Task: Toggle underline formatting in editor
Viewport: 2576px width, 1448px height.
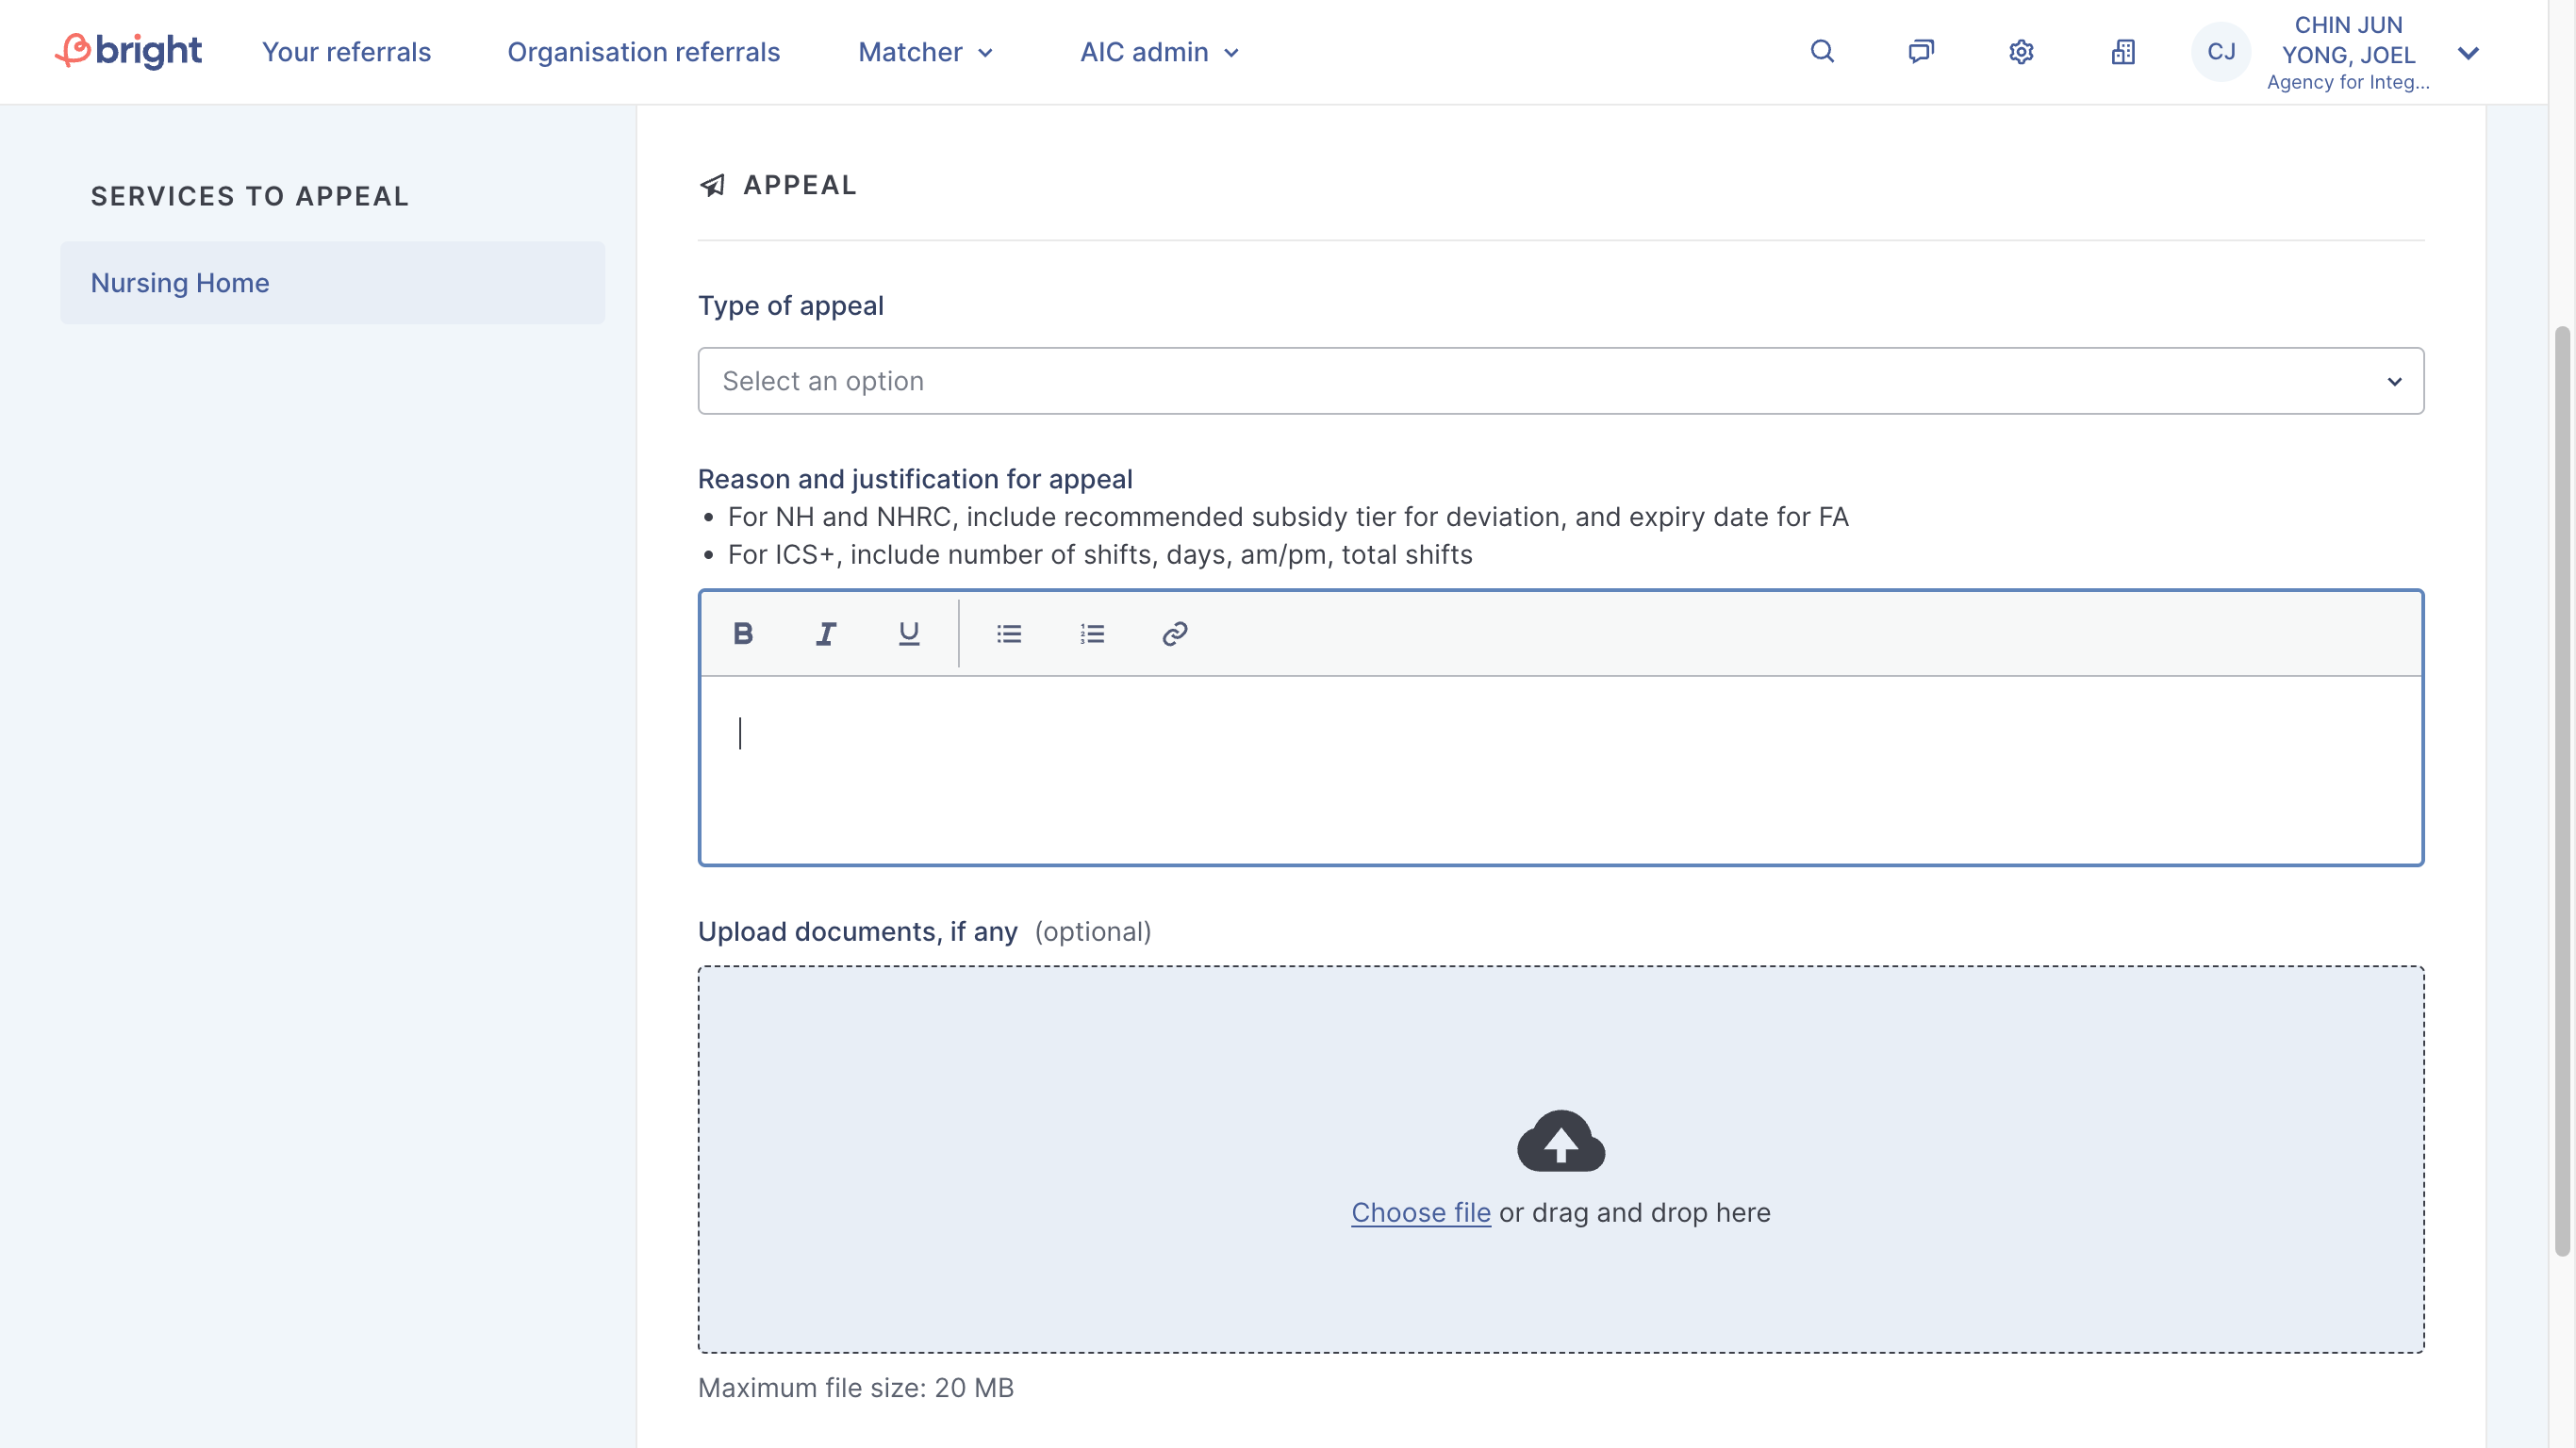Action: pos(909,633)
